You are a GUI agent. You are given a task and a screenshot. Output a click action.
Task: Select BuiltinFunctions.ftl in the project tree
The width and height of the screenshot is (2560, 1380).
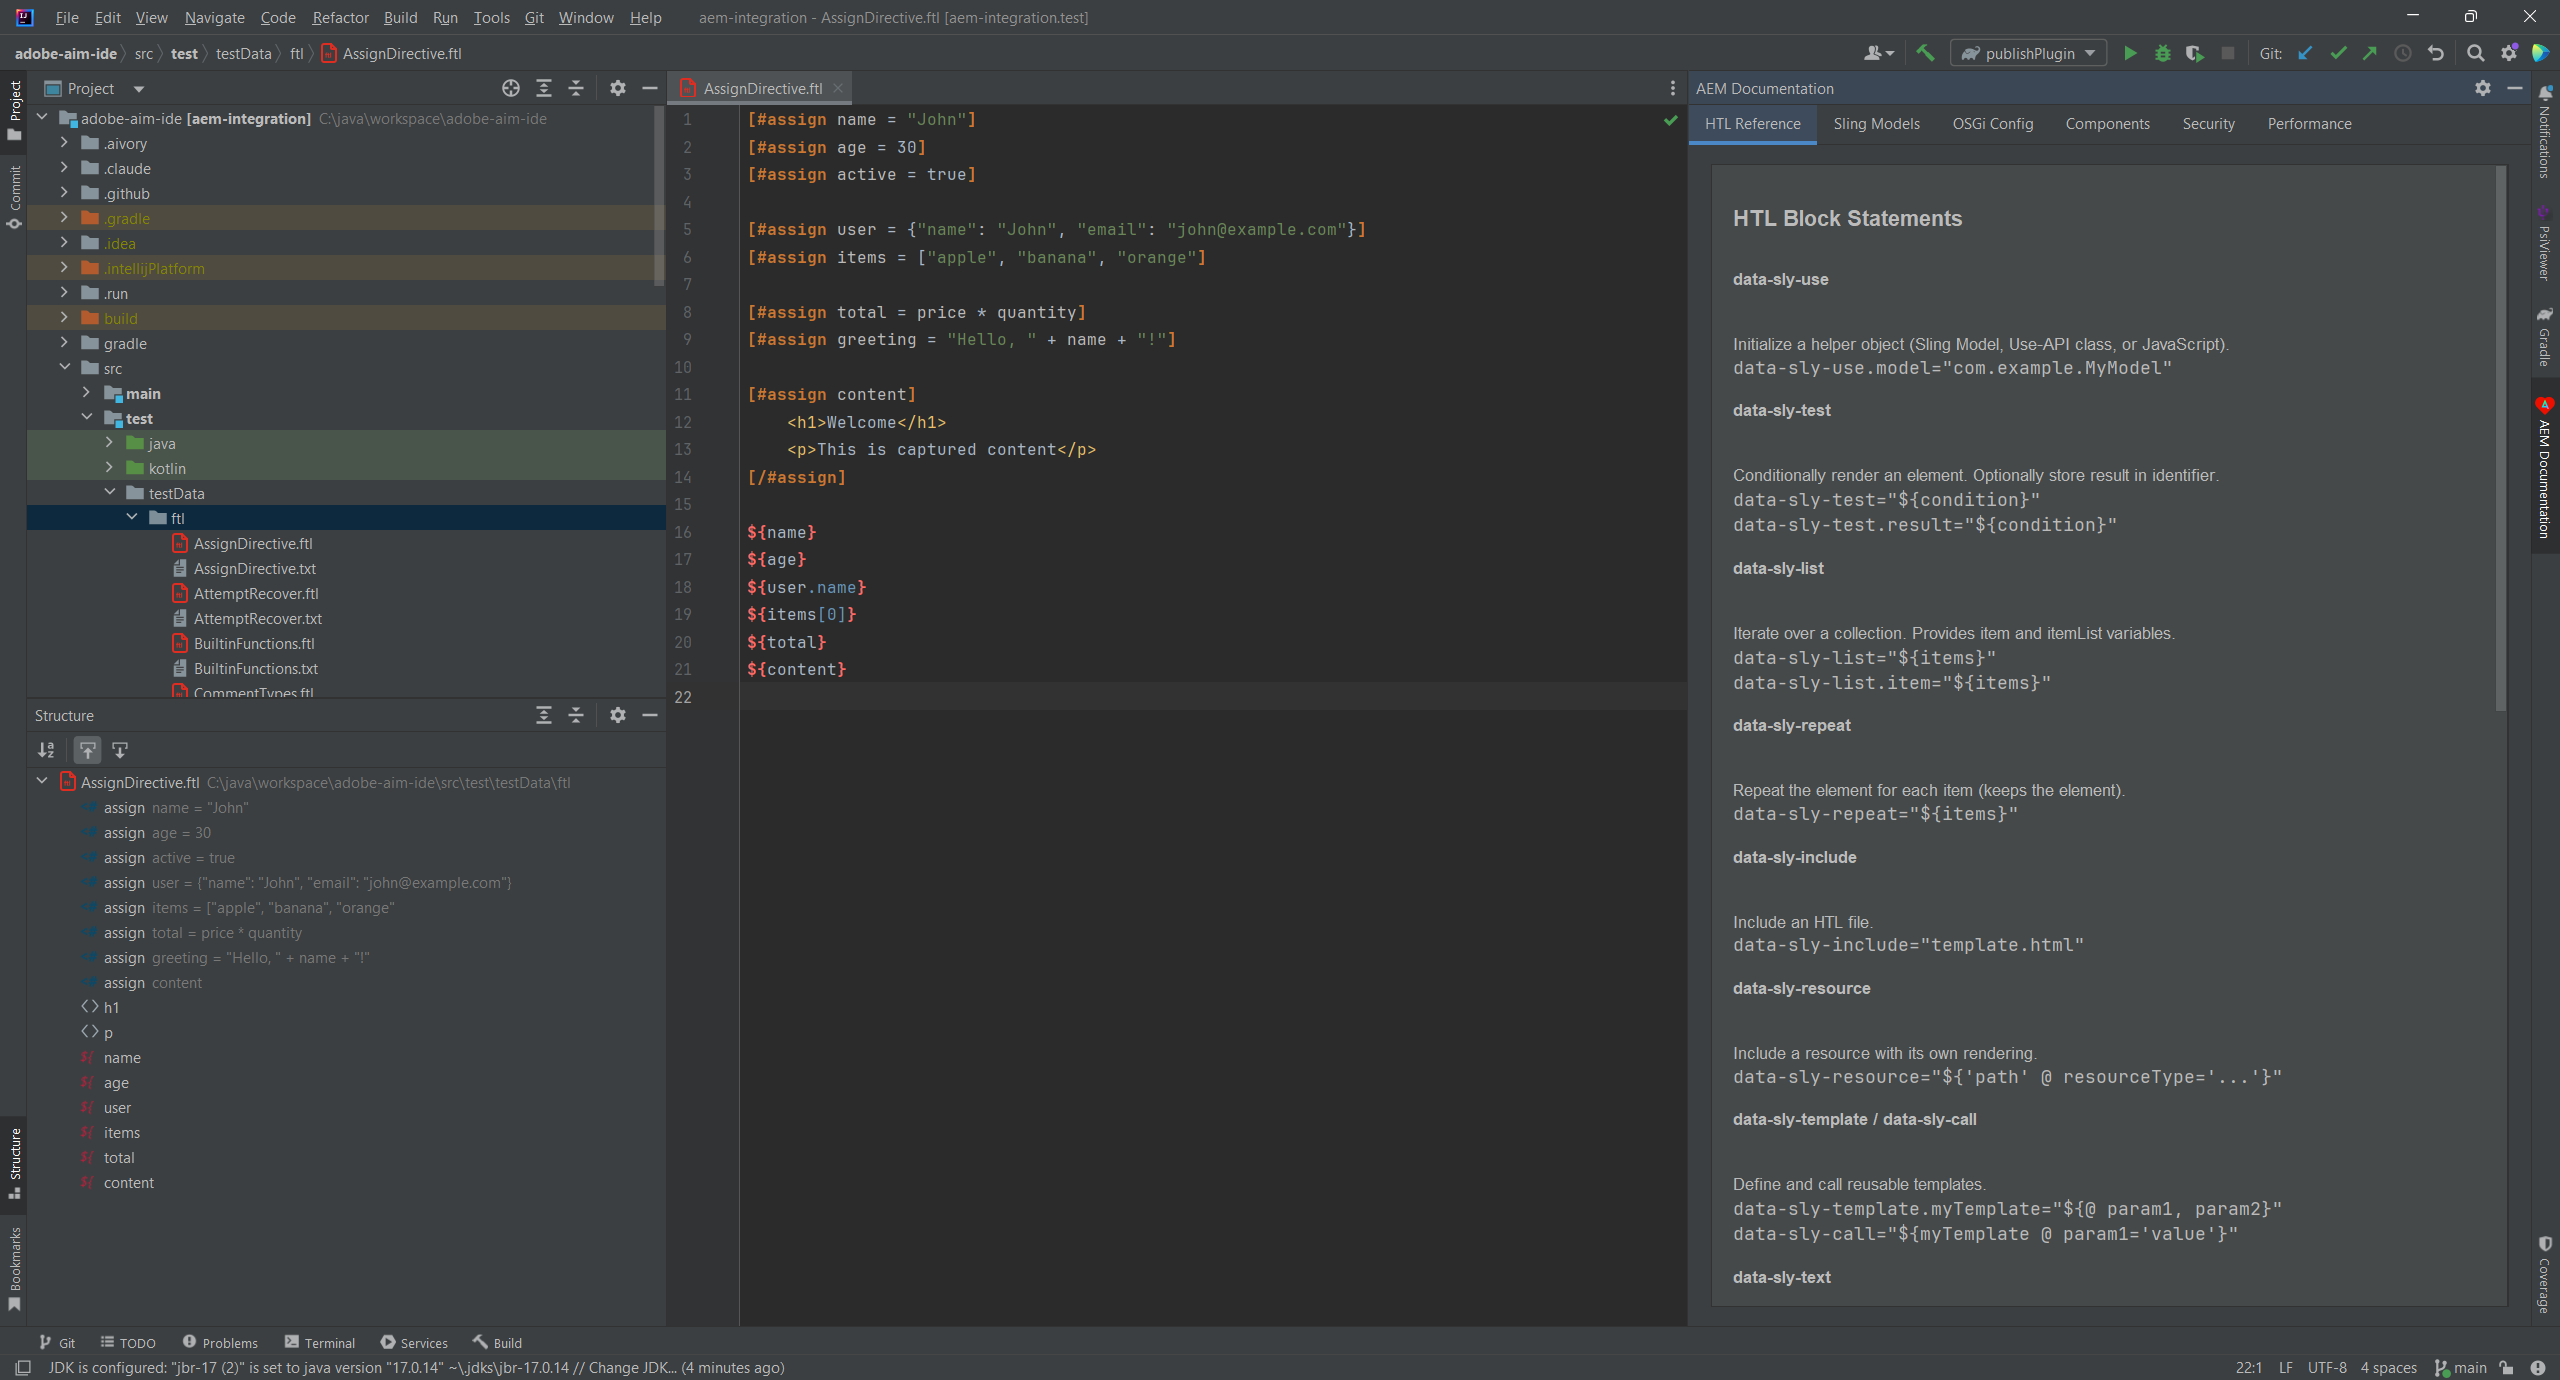(x=254, y=643)
